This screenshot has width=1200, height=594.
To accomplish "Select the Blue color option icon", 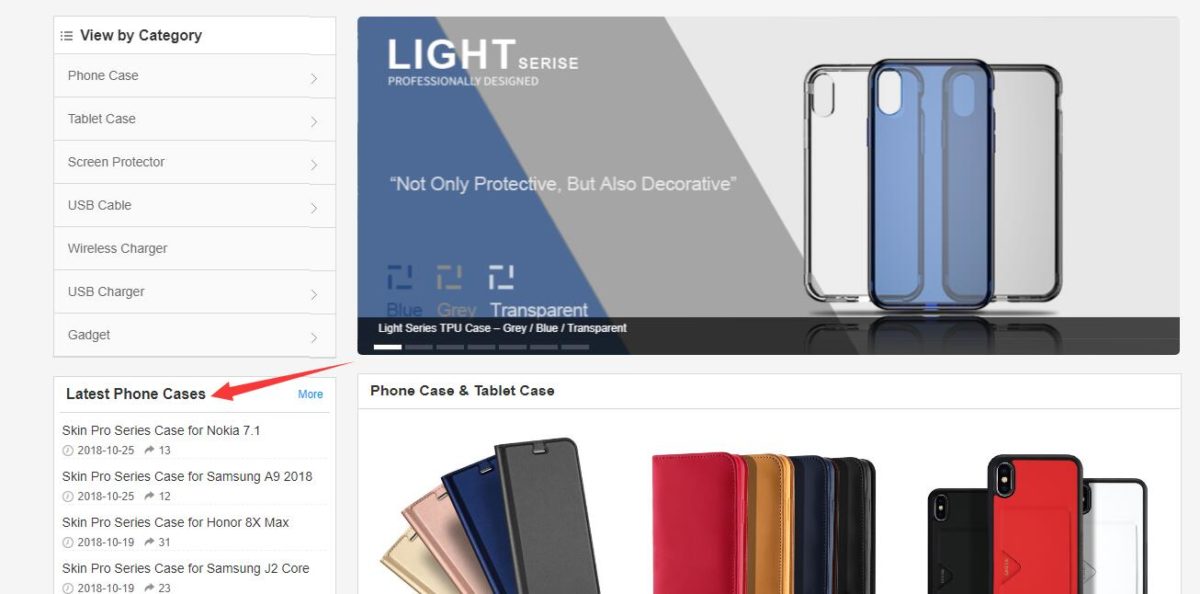I will [399, 277].
